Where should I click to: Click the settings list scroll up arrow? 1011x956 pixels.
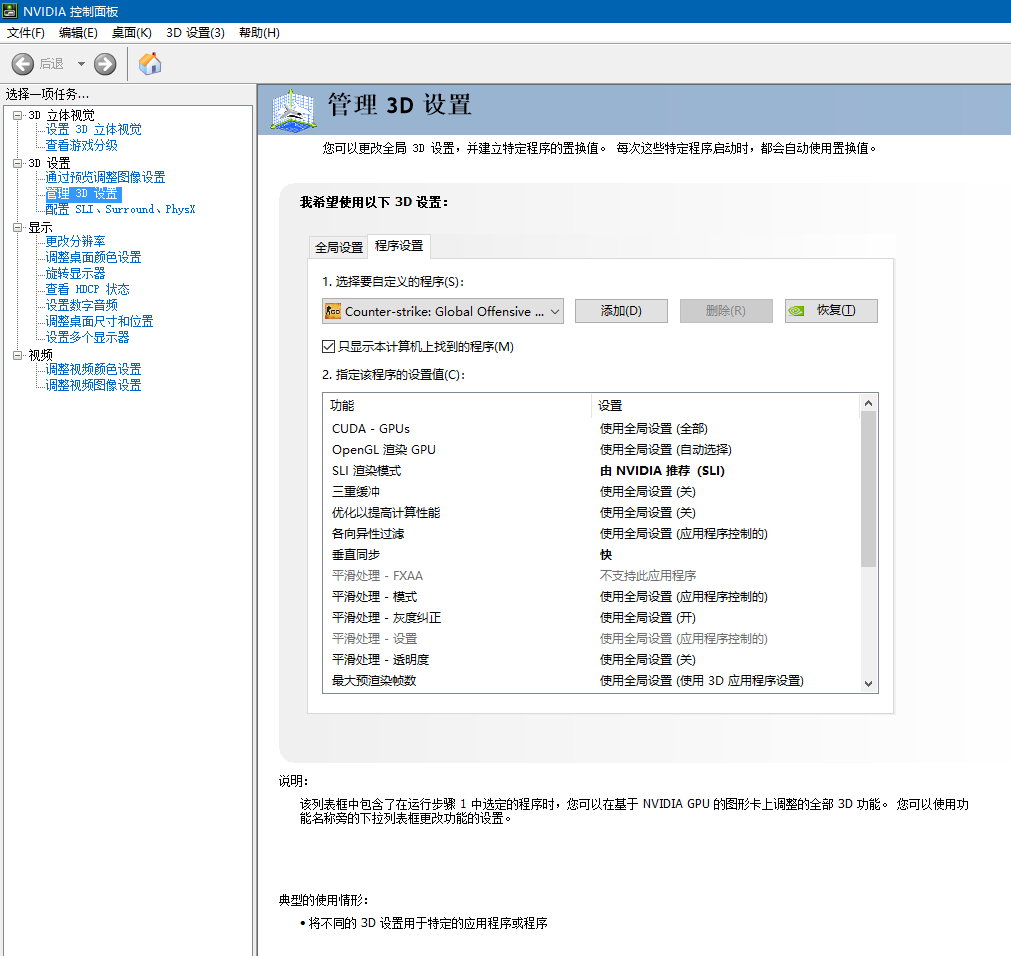point(869,403)
